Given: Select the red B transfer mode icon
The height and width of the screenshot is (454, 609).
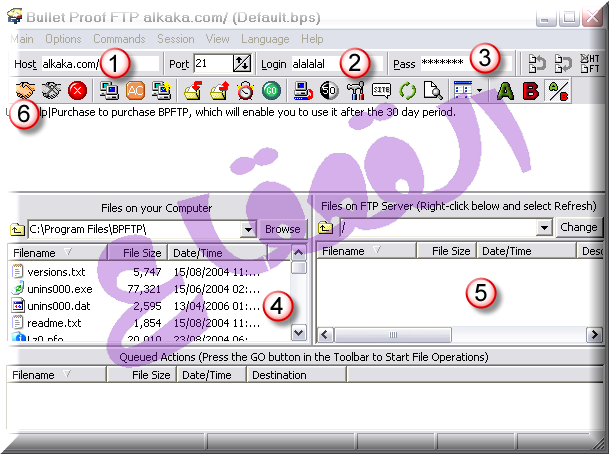Looking at the screenshot, I should pyautogui.click(x=531, y=91).
